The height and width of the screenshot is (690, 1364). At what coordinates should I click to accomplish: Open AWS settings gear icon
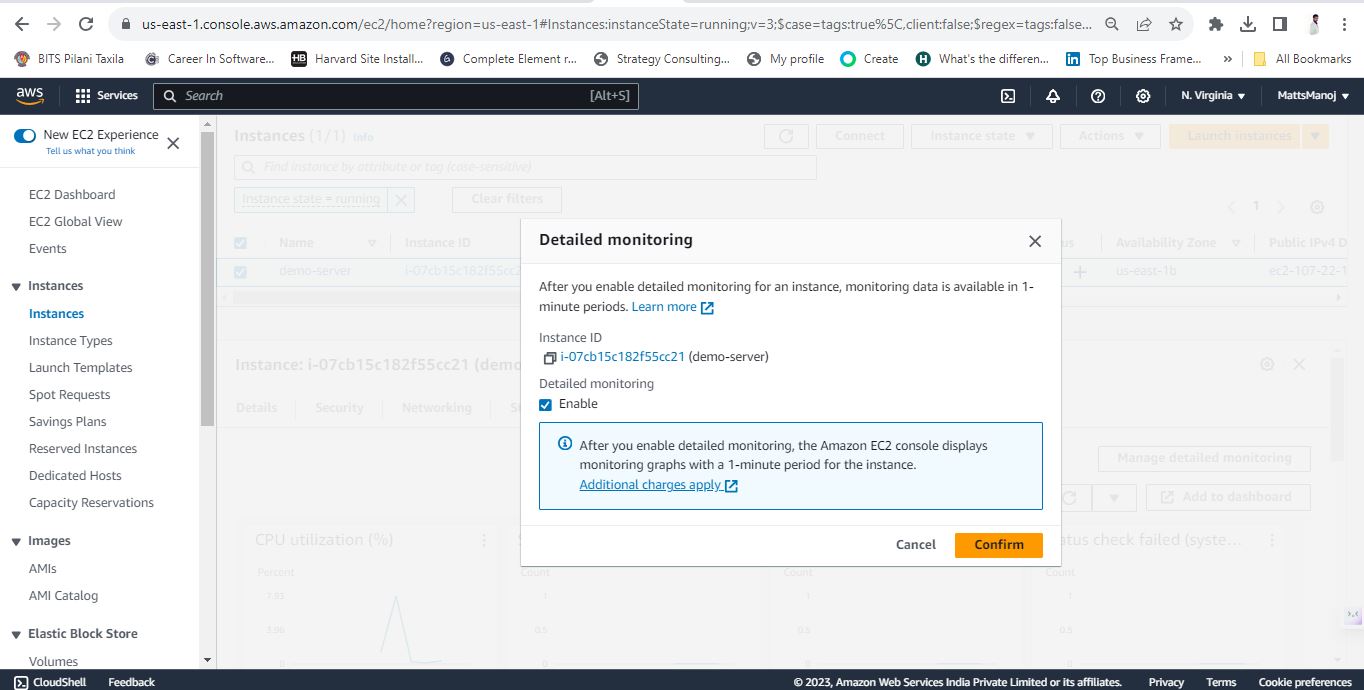pyautogui.click(x=1143, y=96)
